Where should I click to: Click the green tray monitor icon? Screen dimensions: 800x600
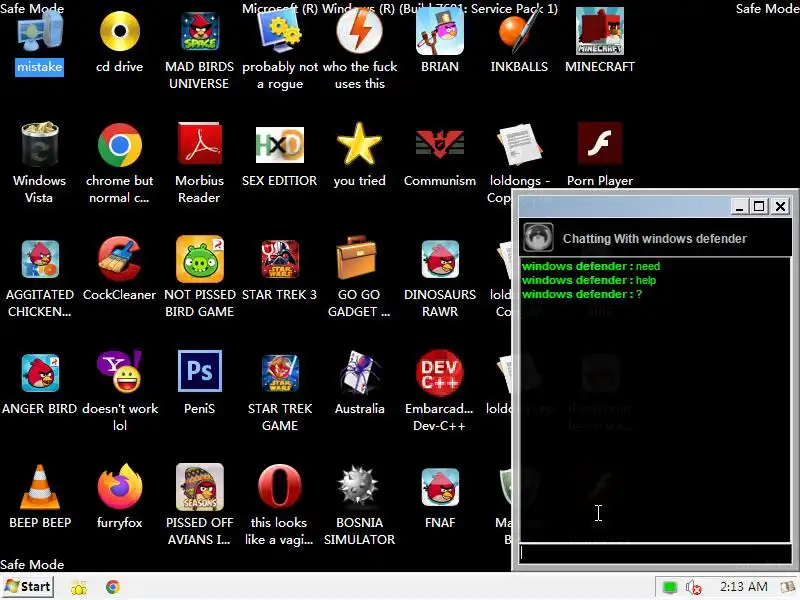[x=669, y=588]
